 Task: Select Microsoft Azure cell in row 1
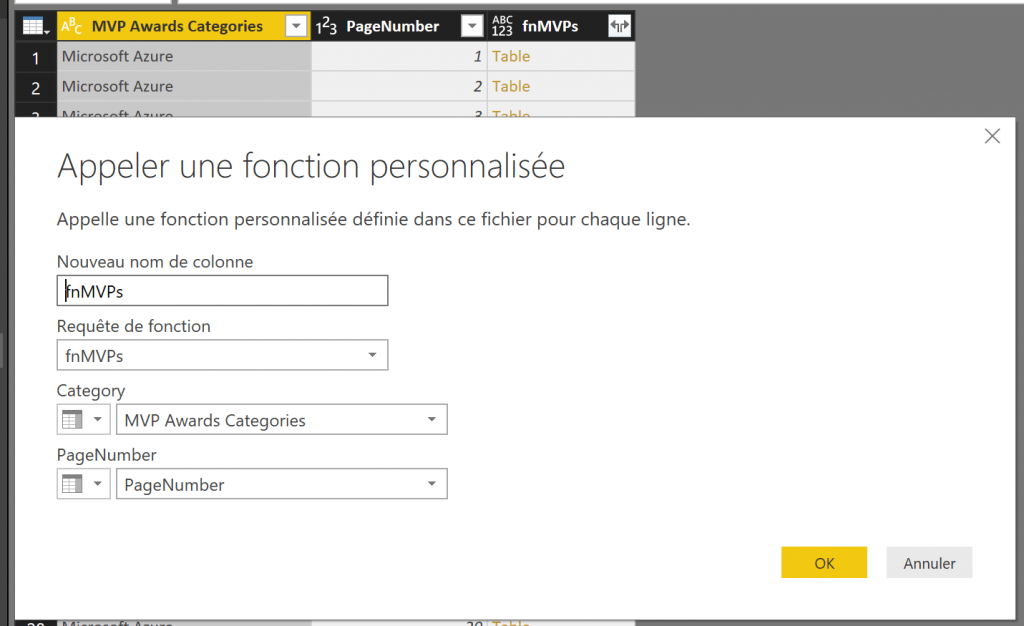[x=184, y=56]
